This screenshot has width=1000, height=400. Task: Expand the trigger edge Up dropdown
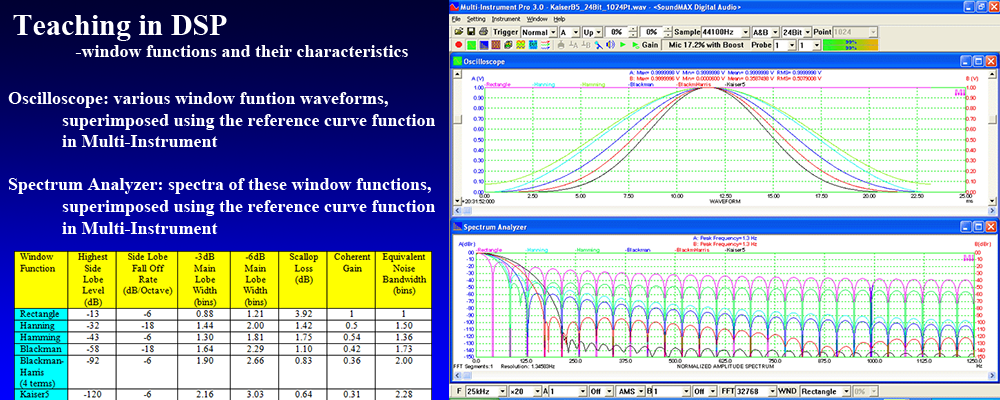598,32
